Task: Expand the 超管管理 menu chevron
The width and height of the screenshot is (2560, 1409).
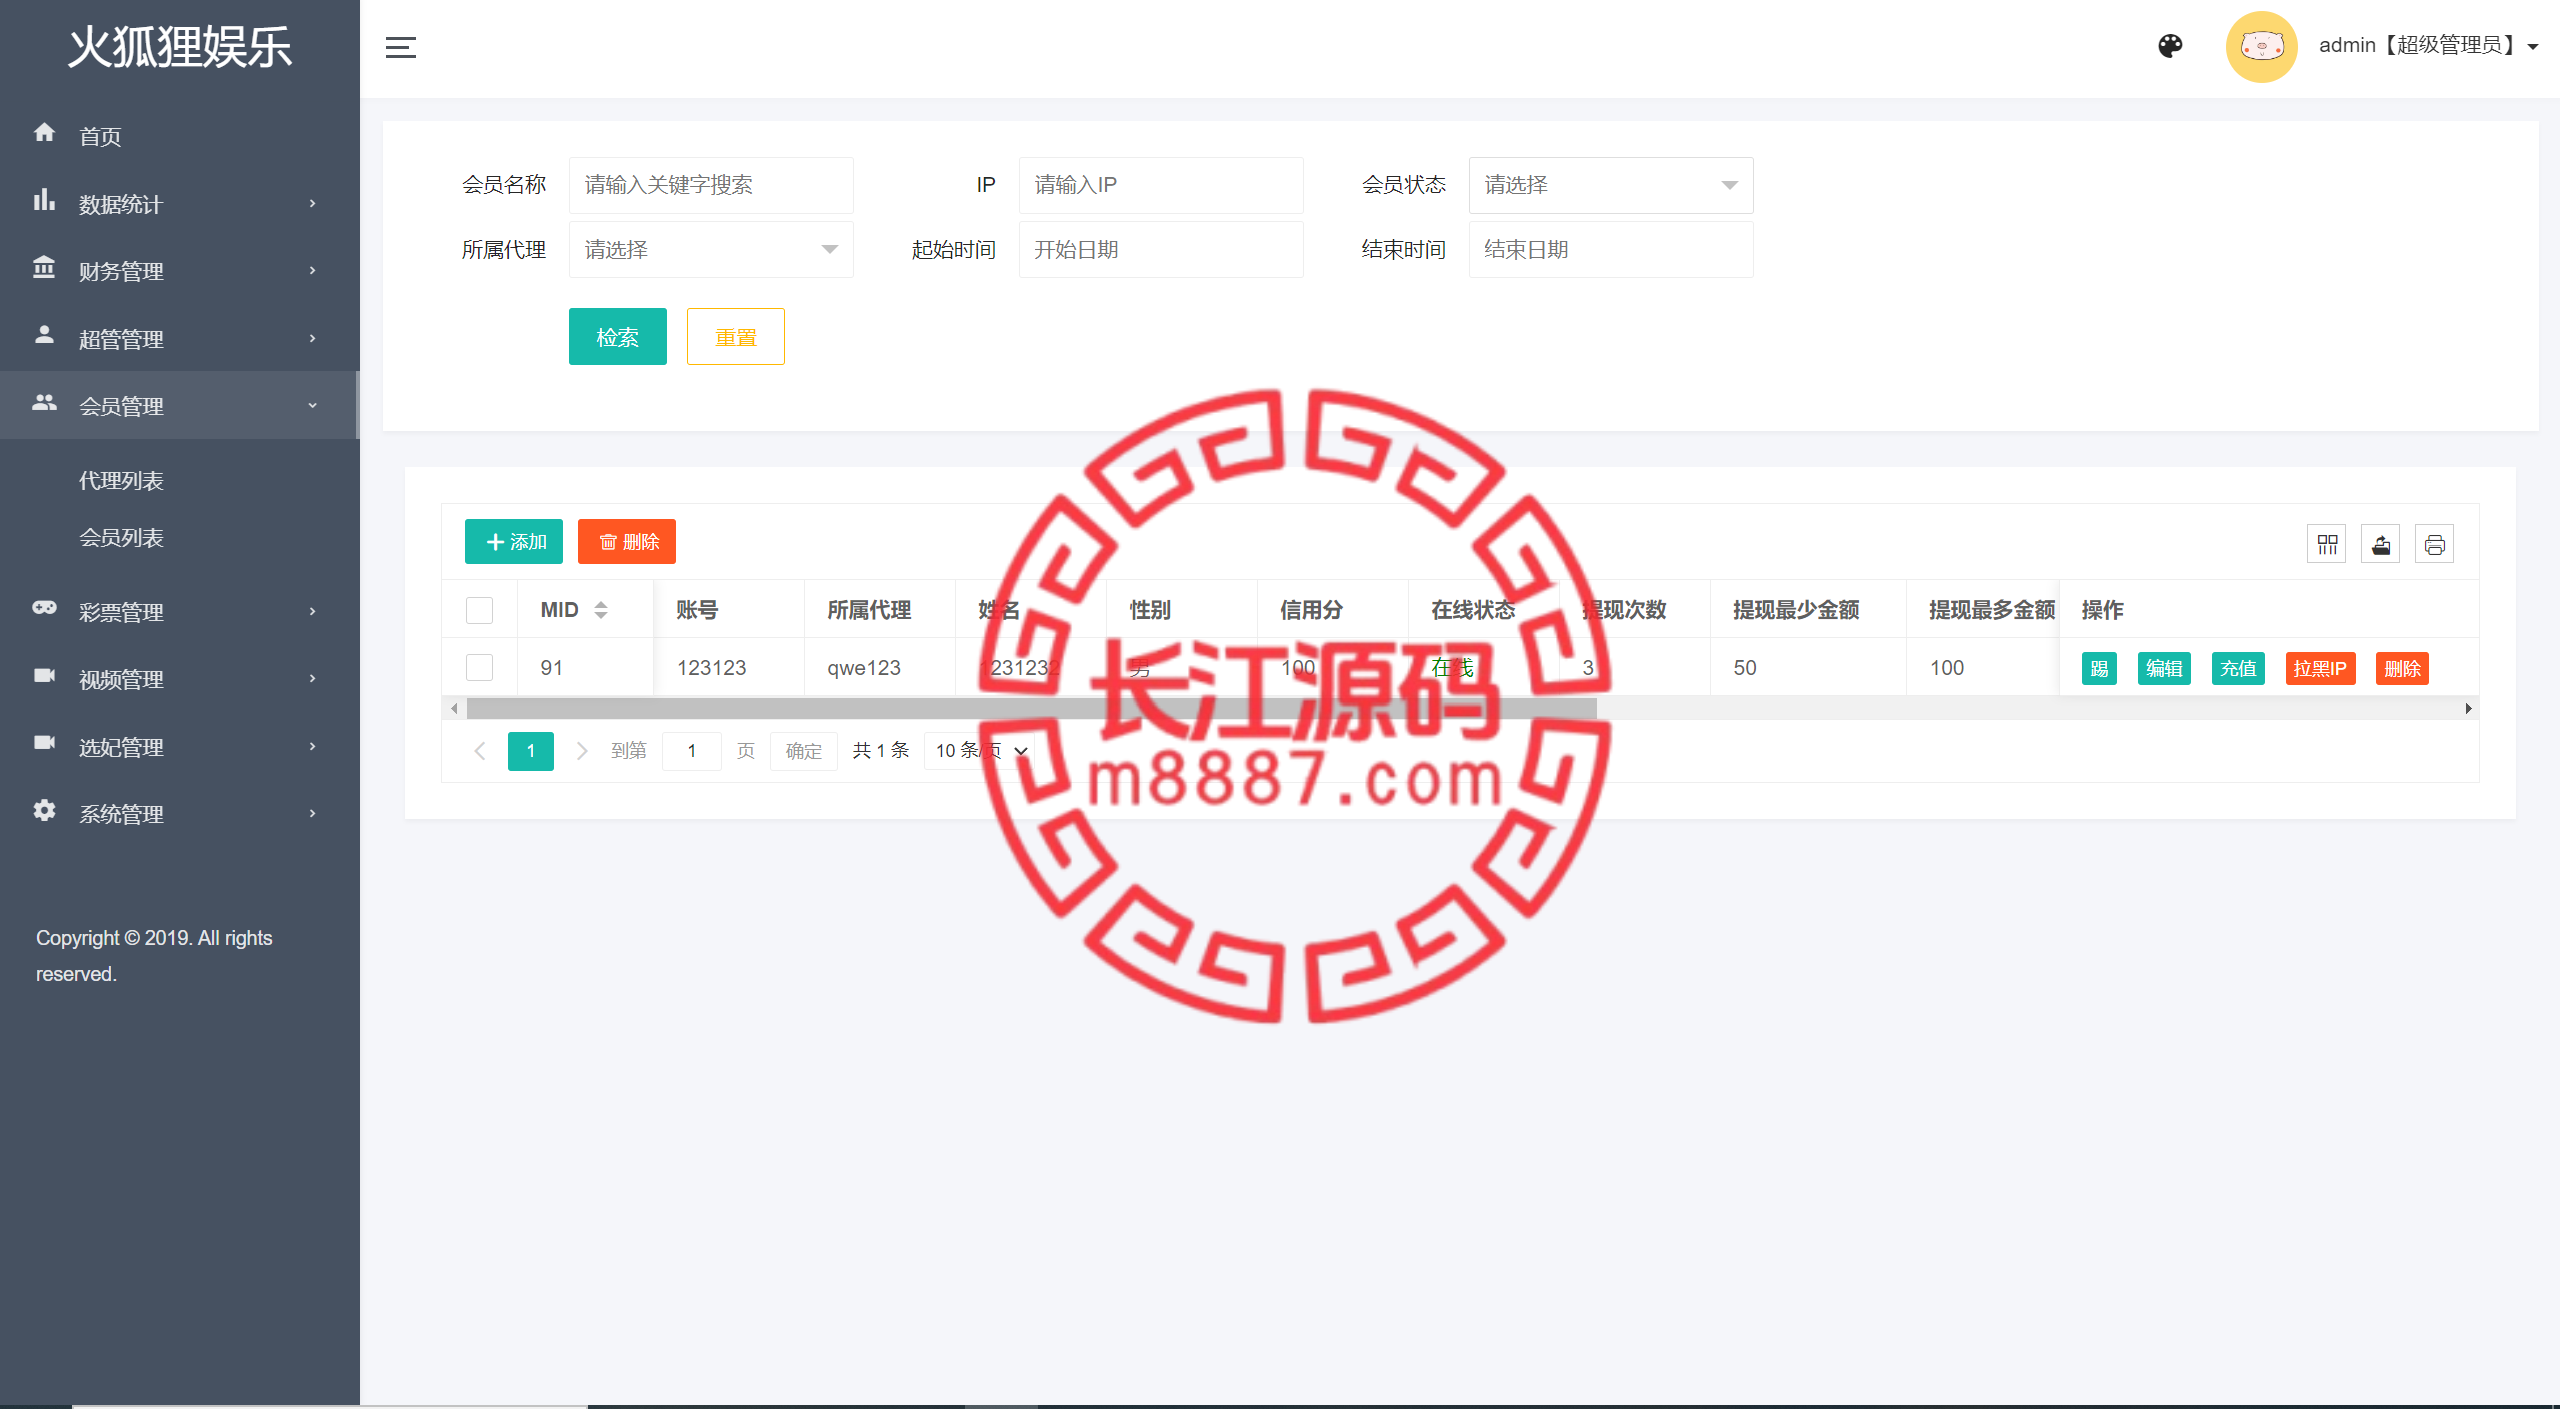Action: (x=313, y=339)
